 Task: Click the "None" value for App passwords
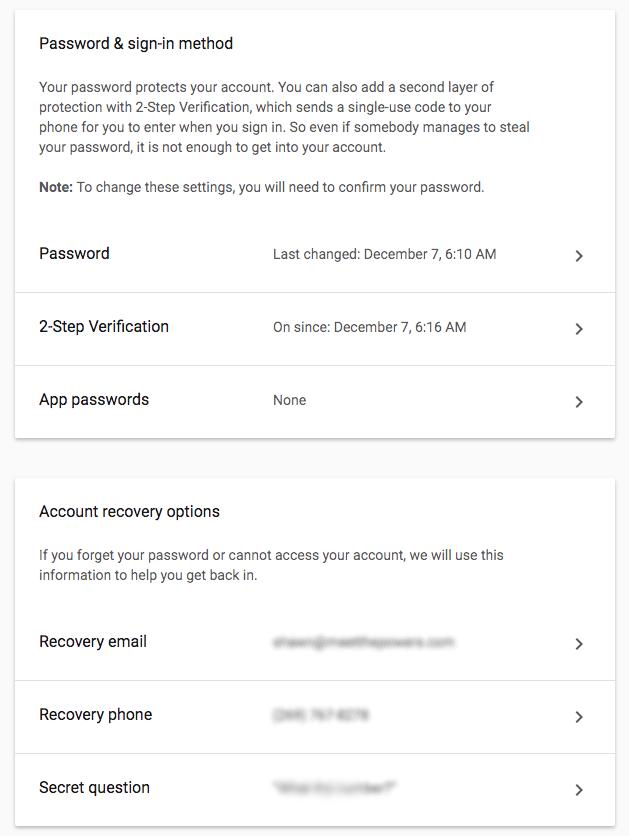click(290, 401)
